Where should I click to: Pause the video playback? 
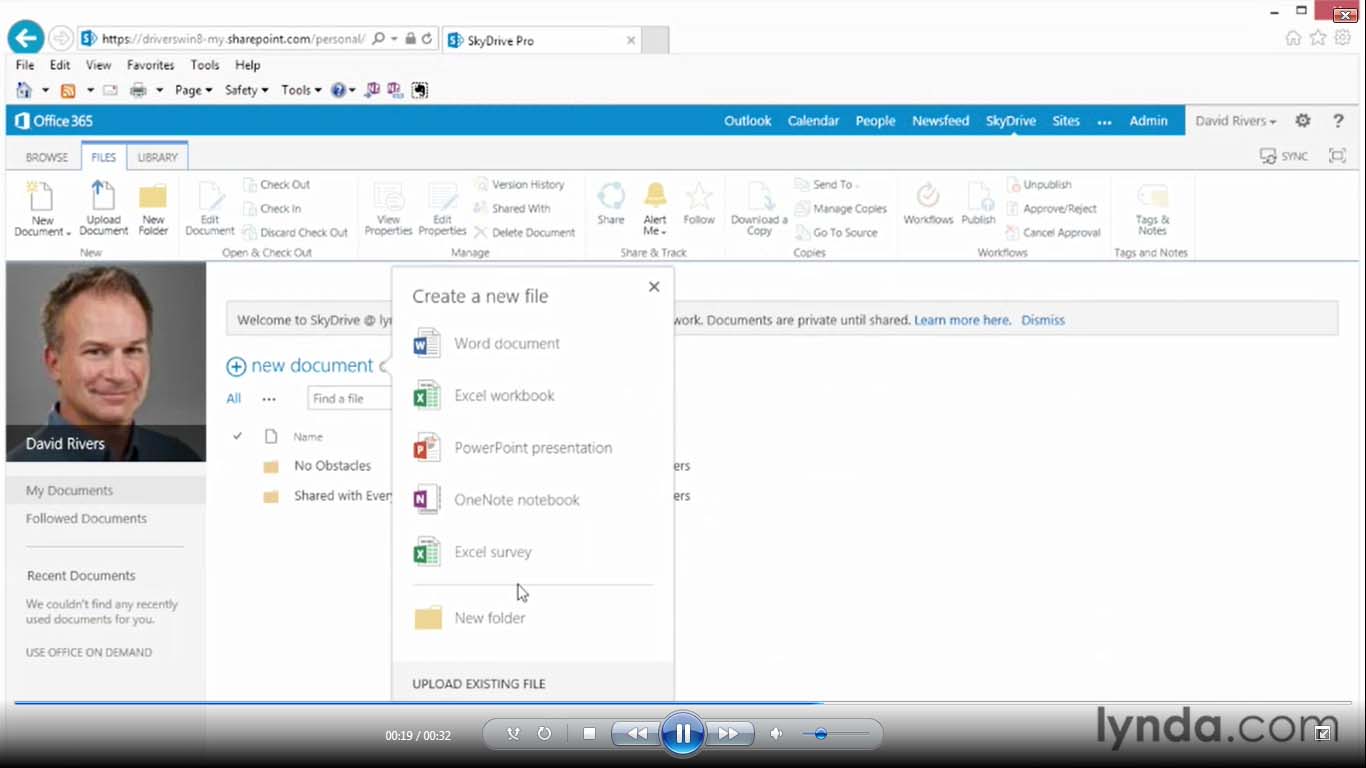pos(682,734)
